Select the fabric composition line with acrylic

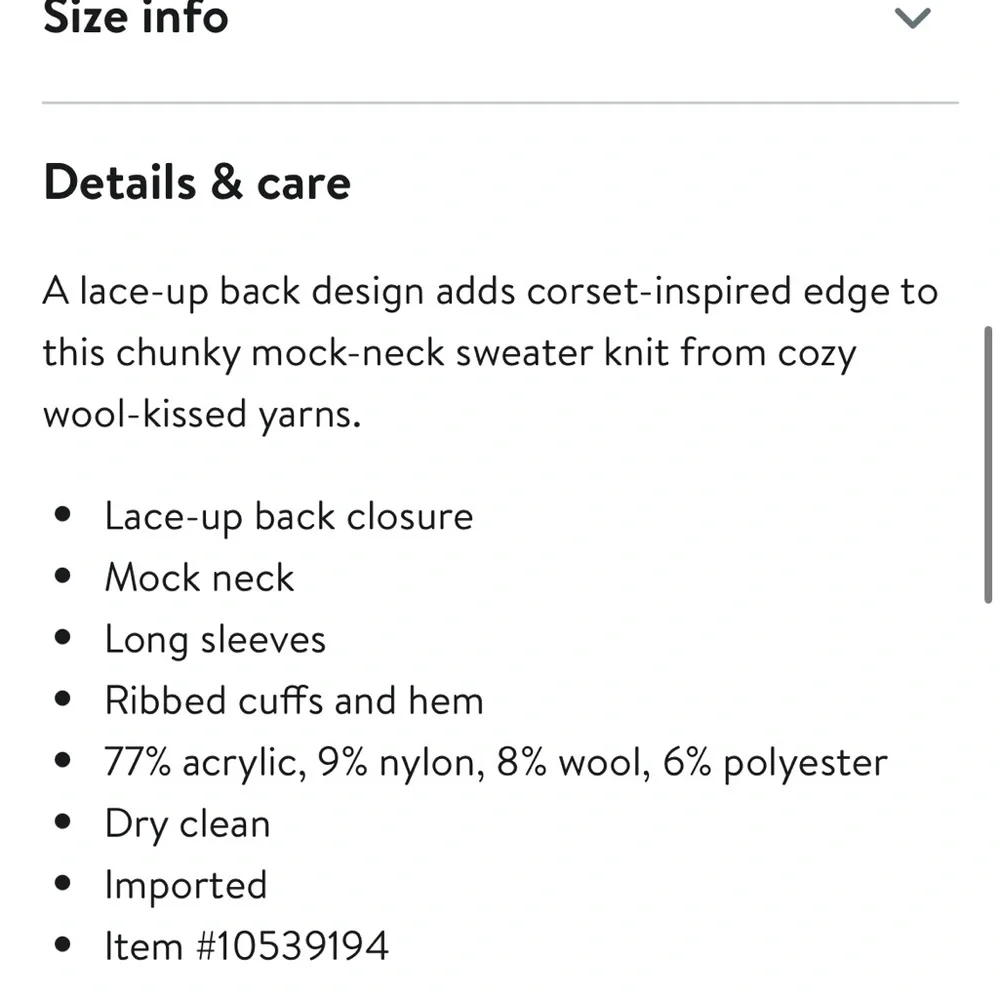pyautogui.click(x=495, y=763)
